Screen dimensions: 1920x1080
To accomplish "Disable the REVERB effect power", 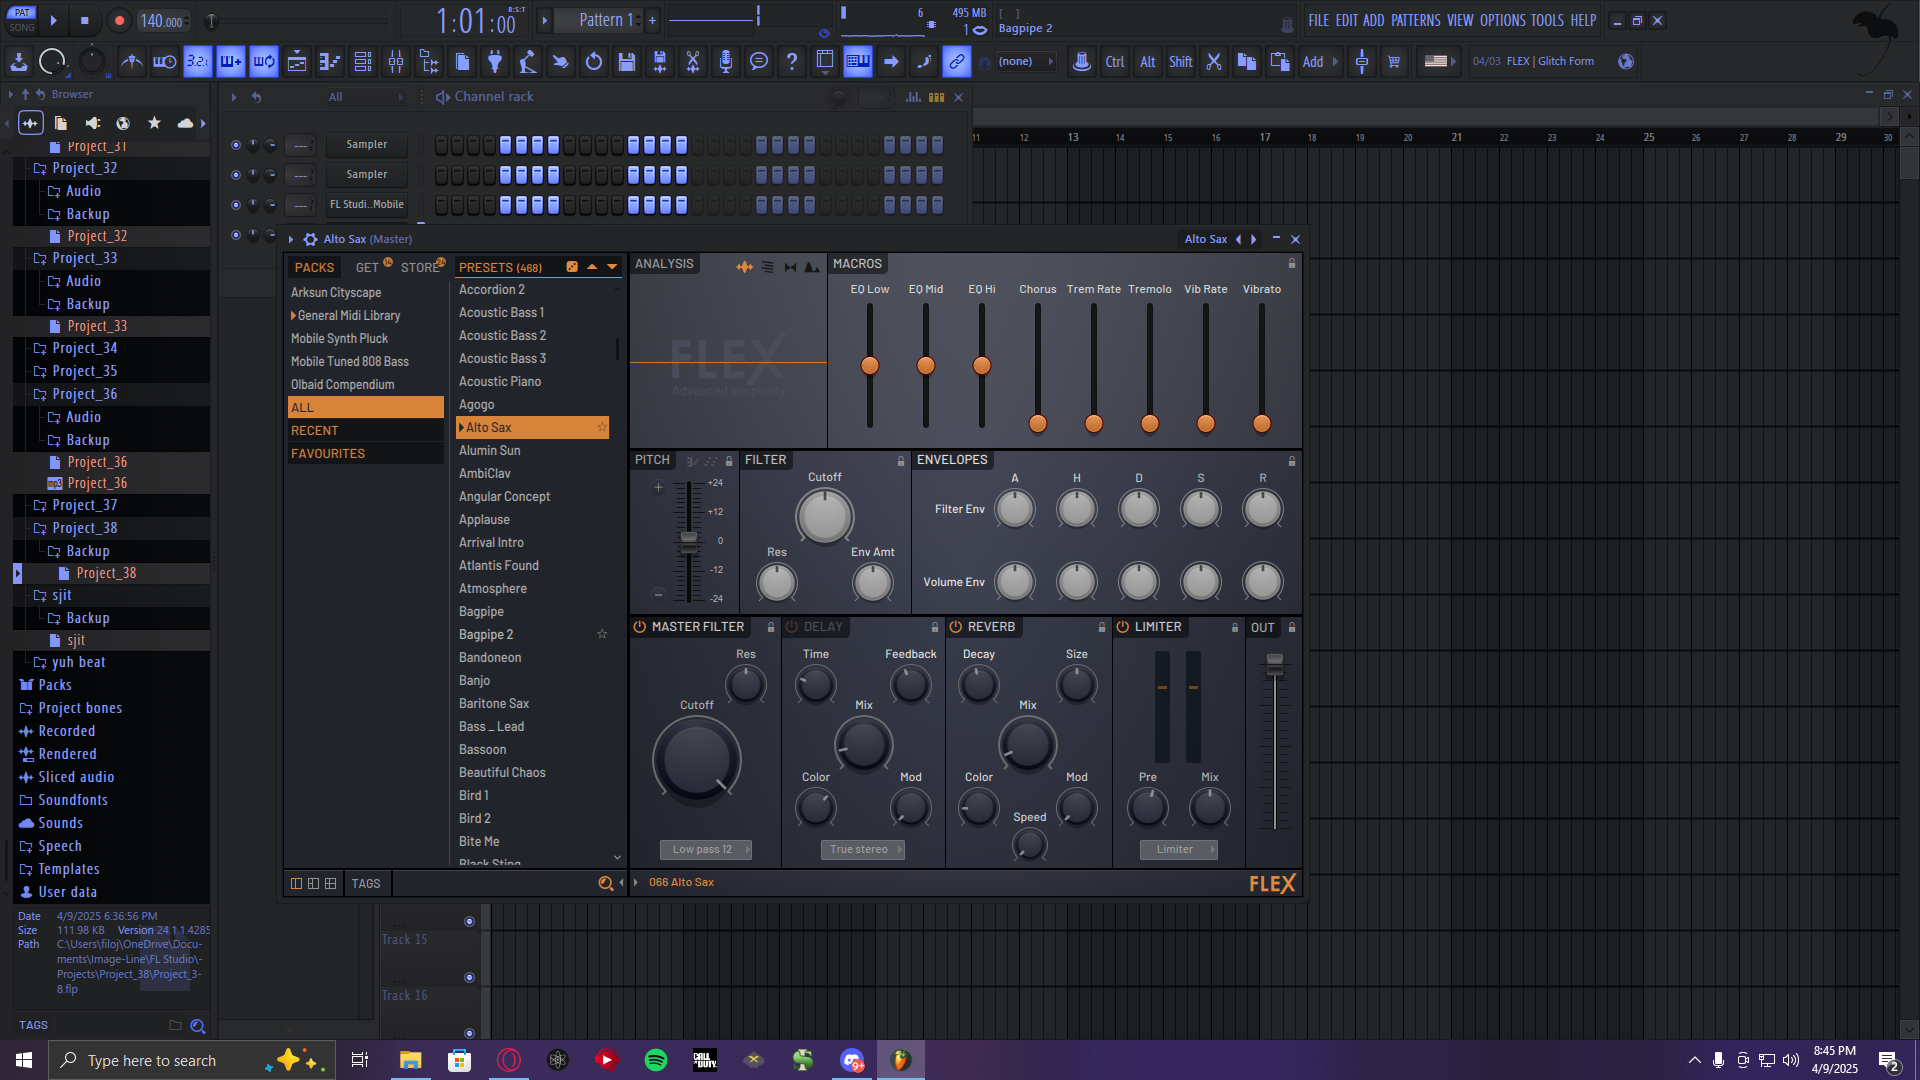I will pyautogui.click(x=956, y=627).
